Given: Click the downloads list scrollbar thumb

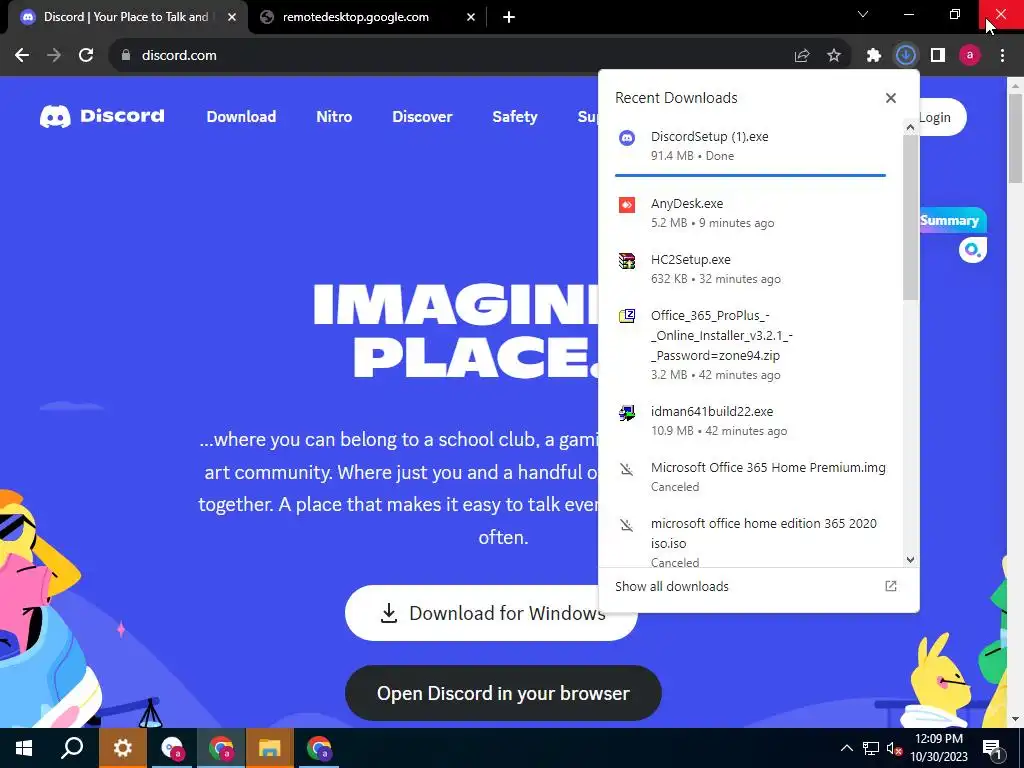Looking at the screenshot, I should 910,217.
